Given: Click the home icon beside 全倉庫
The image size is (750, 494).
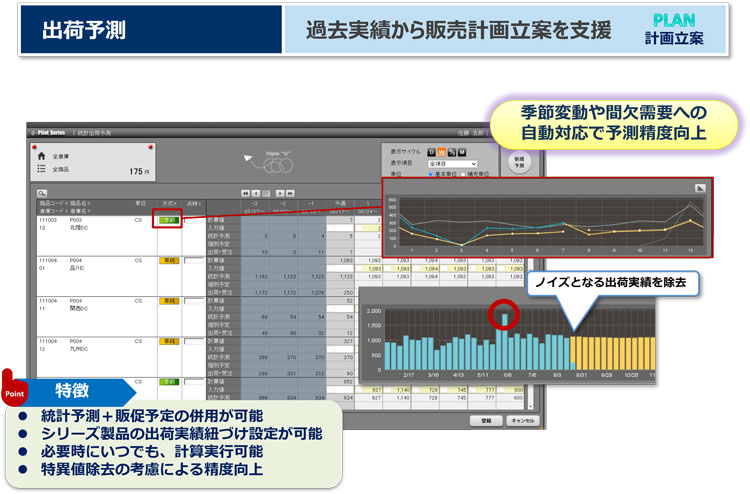Looking at the screenshot, I should pos(42,156).
